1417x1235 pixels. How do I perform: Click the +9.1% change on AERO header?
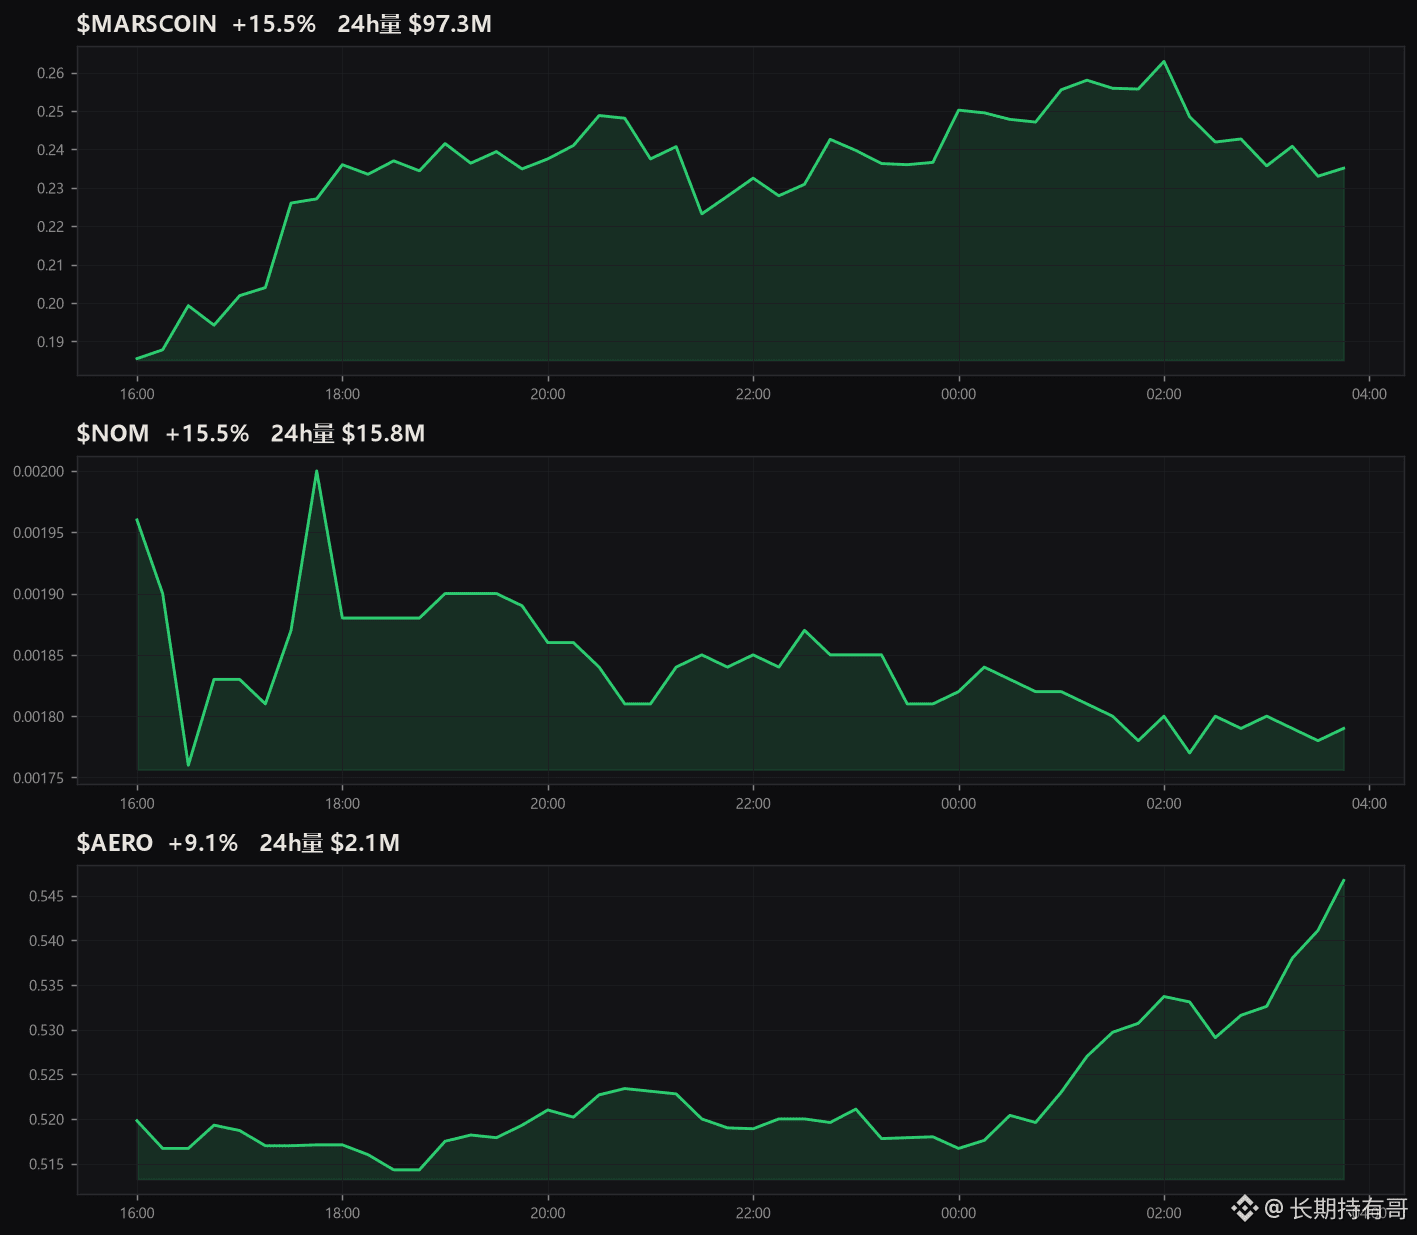click(x=203, y=843)
